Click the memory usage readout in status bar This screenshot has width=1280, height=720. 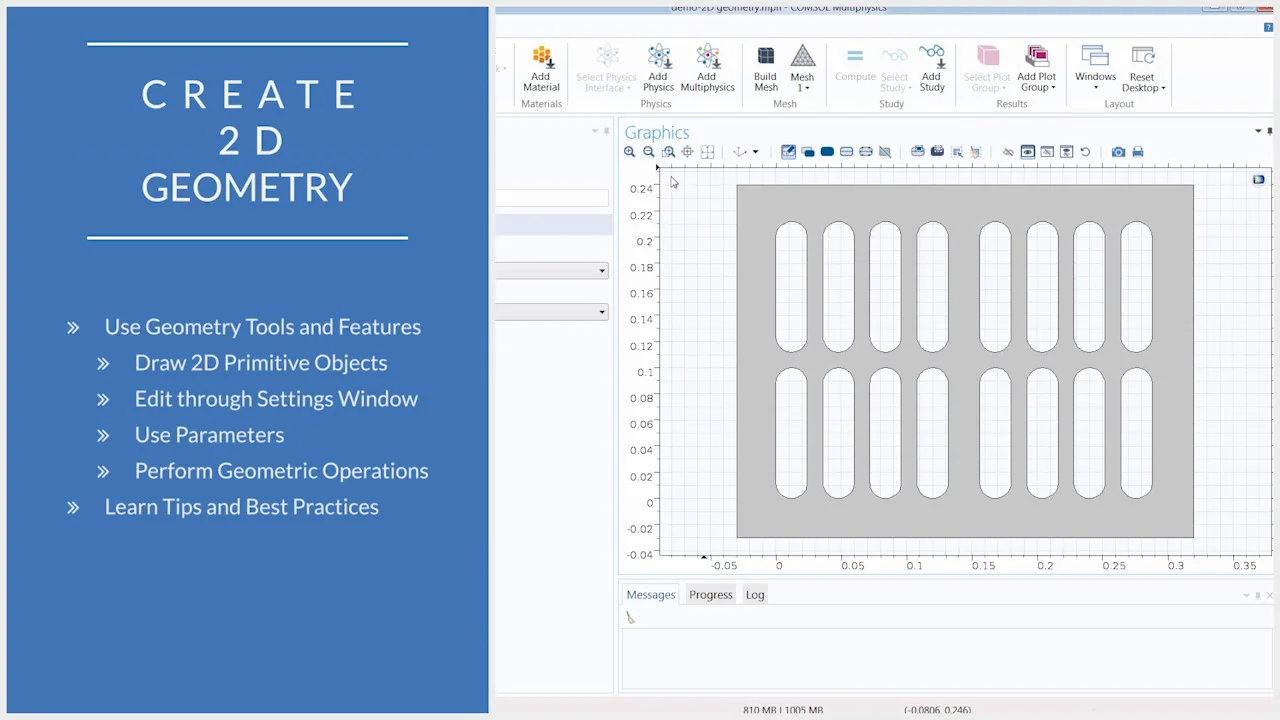pos(783,710)
